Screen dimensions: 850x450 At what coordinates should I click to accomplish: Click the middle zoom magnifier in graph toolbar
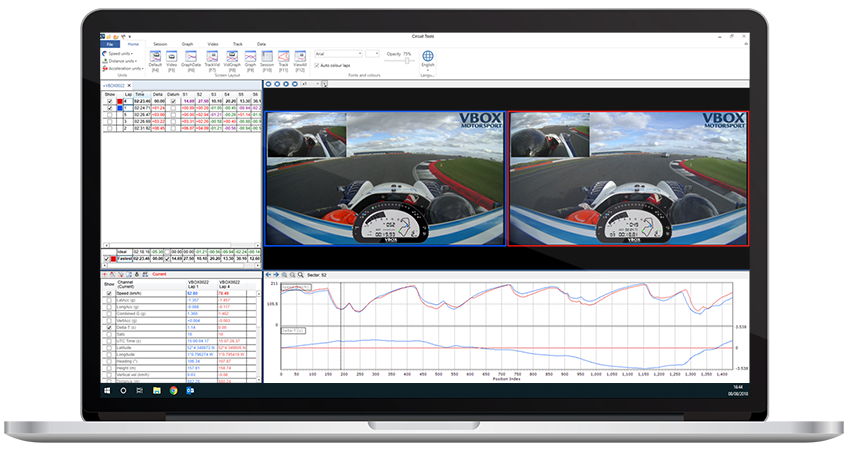(292, 275)
